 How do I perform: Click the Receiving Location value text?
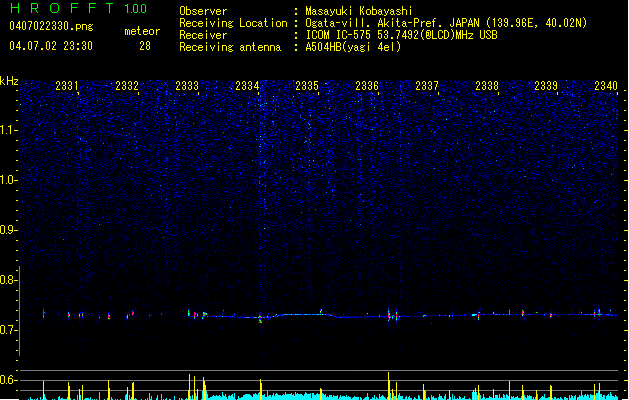(446, 23)
